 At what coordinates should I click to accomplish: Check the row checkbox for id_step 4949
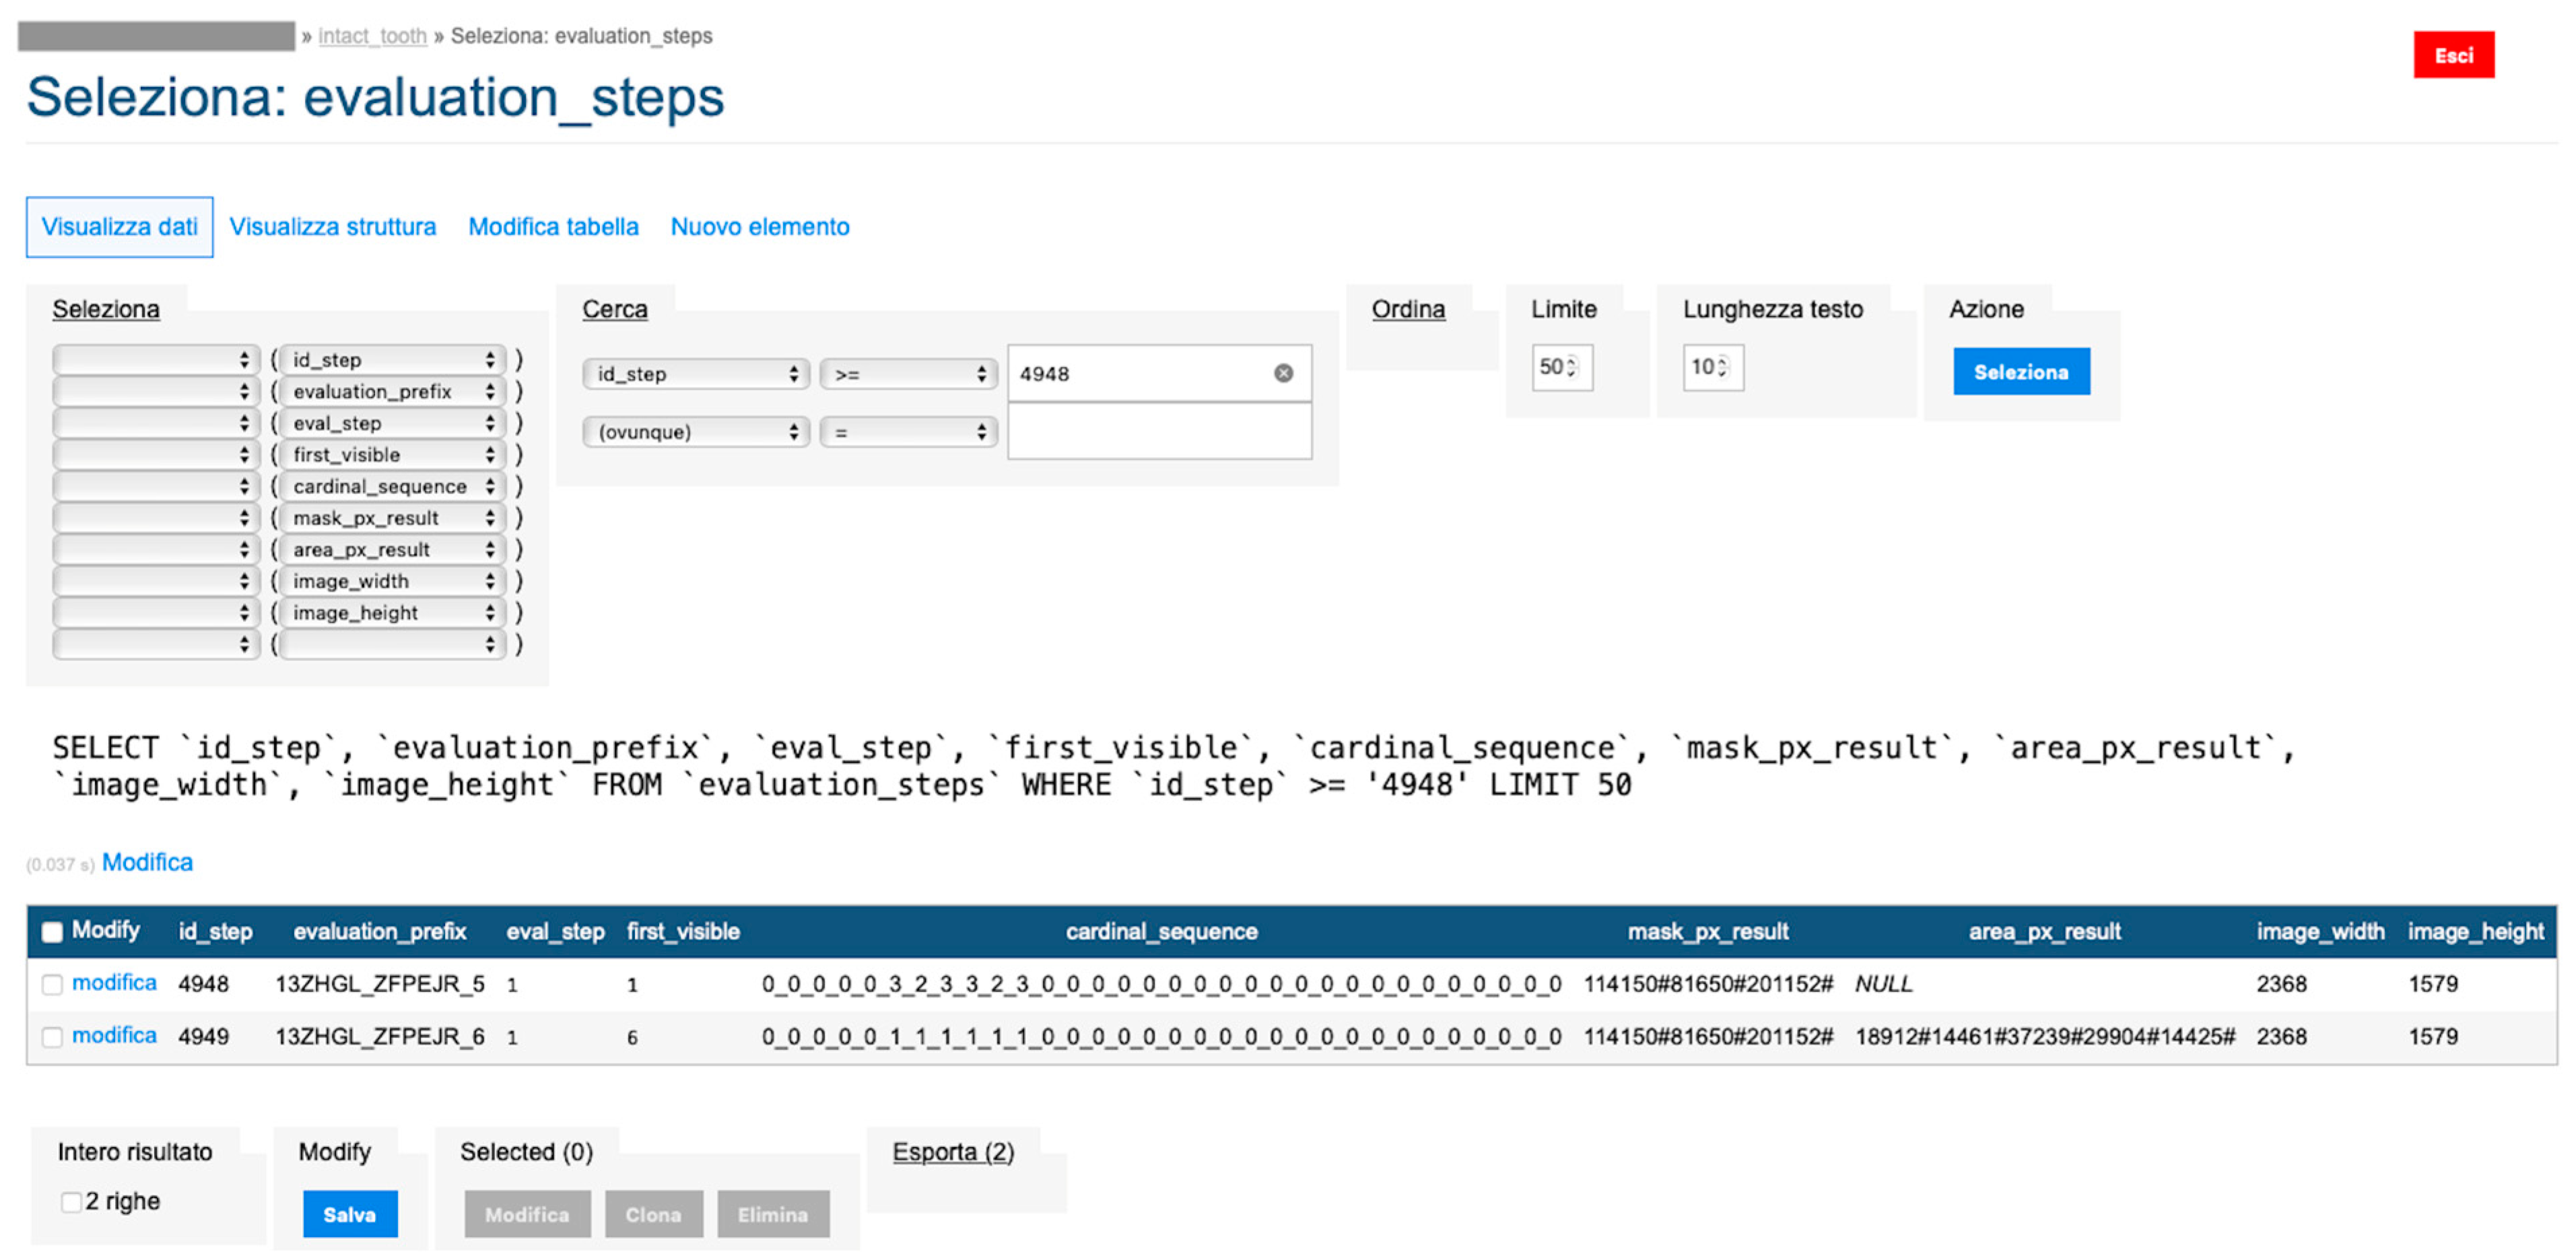click(52, 1037)
